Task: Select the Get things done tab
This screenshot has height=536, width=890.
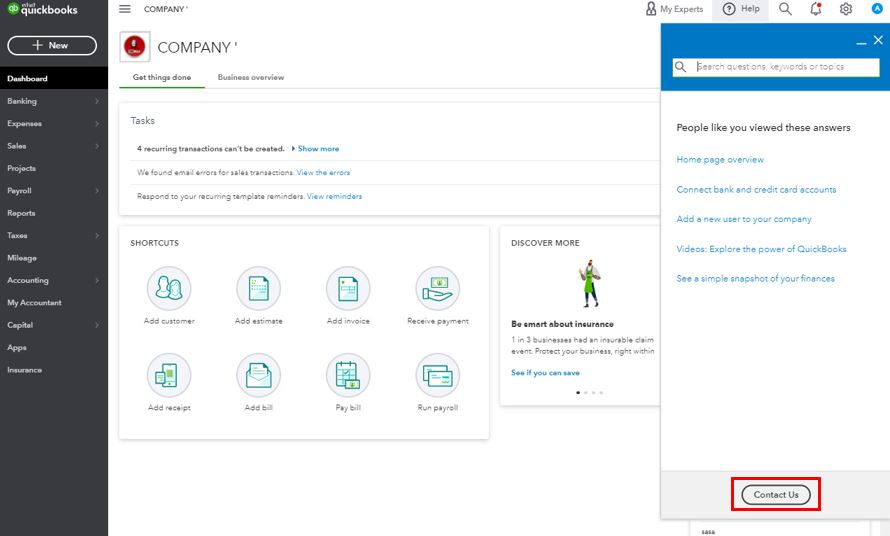Action: click(x=162, y=77)
